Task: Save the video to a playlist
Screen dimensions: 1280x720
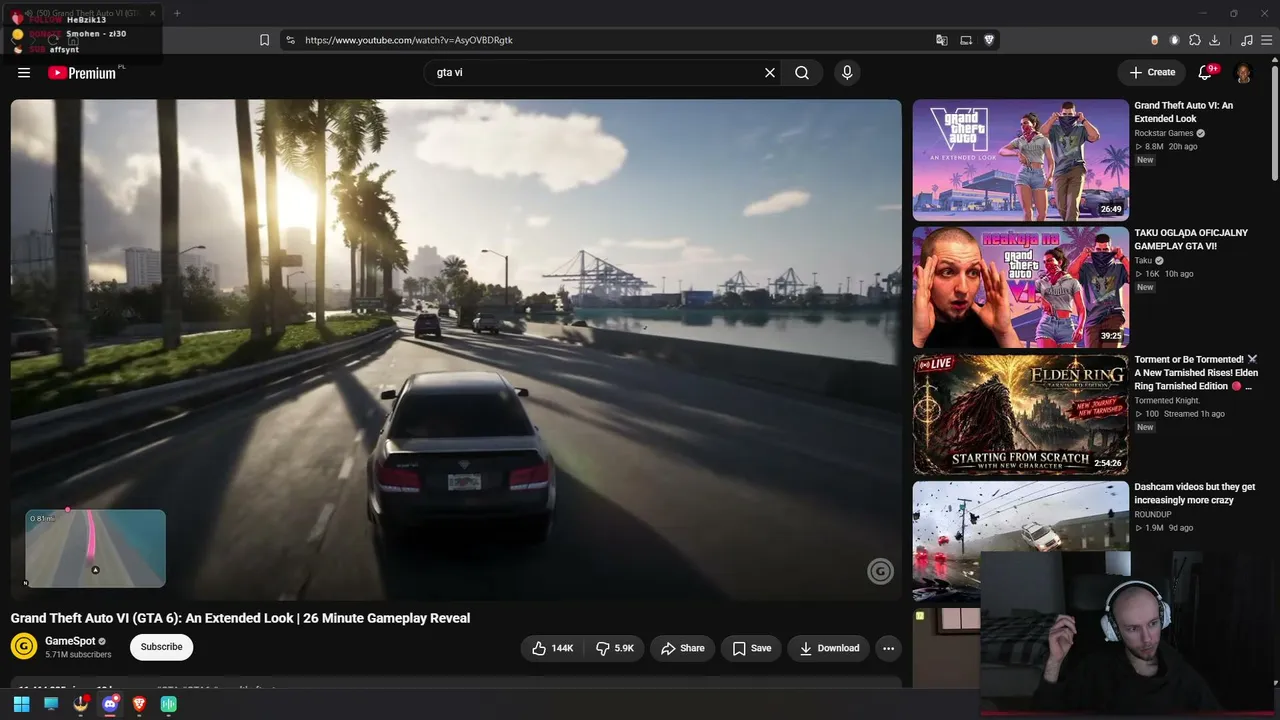Action: (752, 648)
